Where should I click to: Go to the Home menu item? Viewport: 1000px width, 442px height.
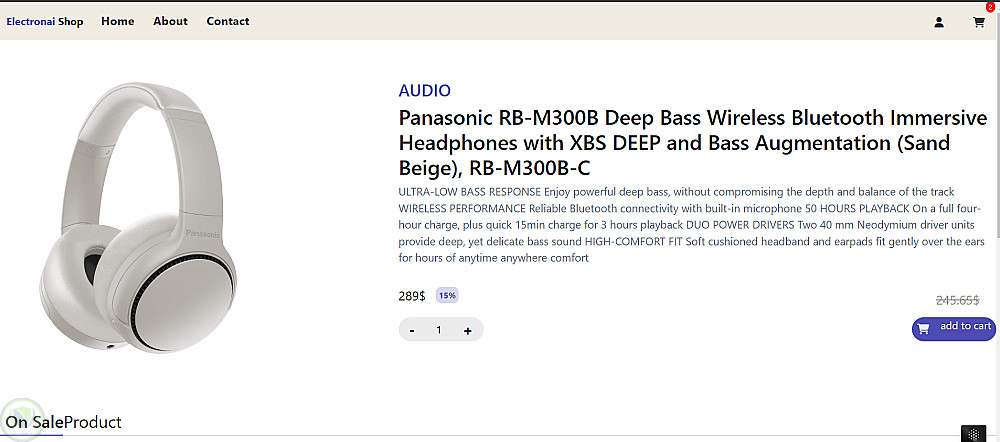click(117, 21)
